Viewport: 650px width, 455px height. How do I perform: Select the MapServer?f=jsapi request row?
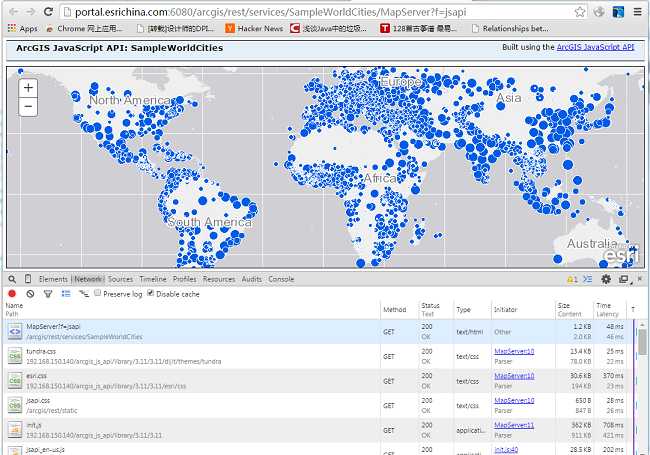point(318,332)
